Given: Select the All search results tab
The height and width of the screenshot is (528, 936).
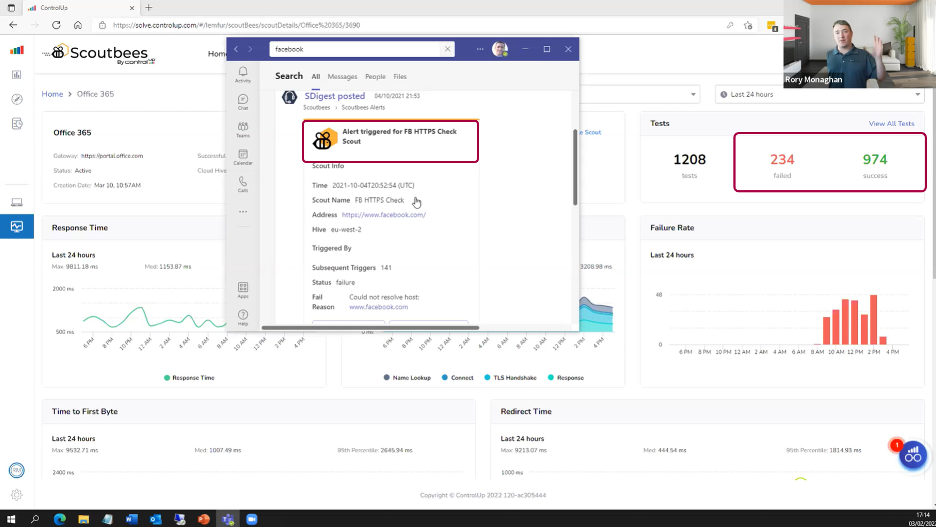Looking at the screenshot, I should [x=316, y=76].
